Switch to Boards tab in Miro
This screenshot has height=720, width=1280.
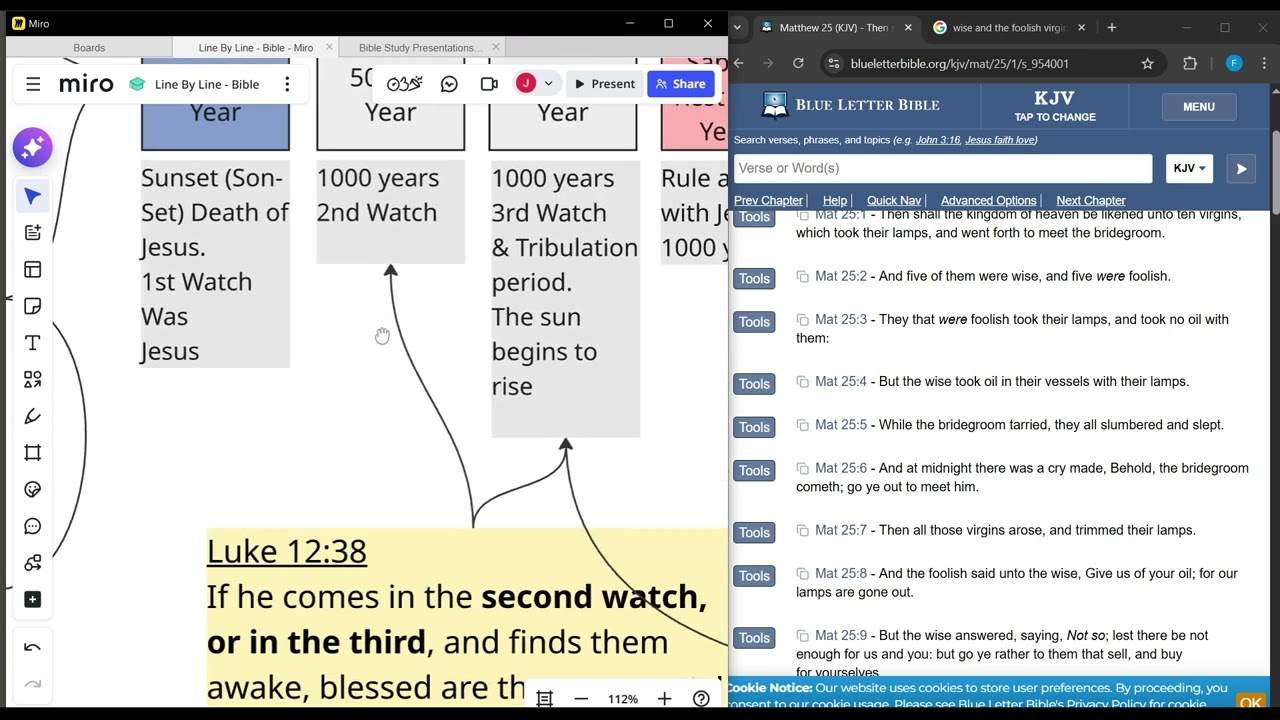[x=89, y=47]
